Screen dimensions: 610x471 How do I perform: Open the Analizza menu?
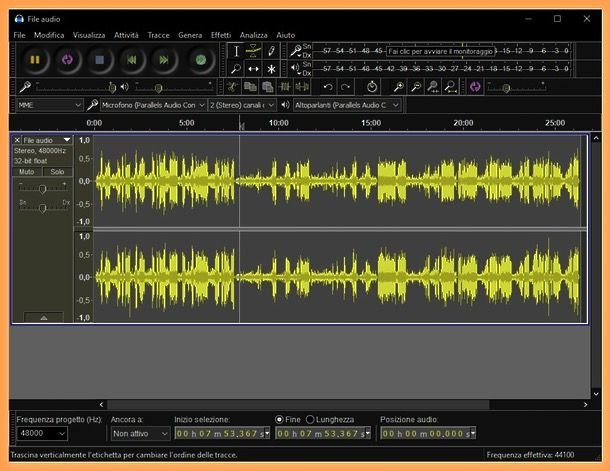tap(253, 35)
